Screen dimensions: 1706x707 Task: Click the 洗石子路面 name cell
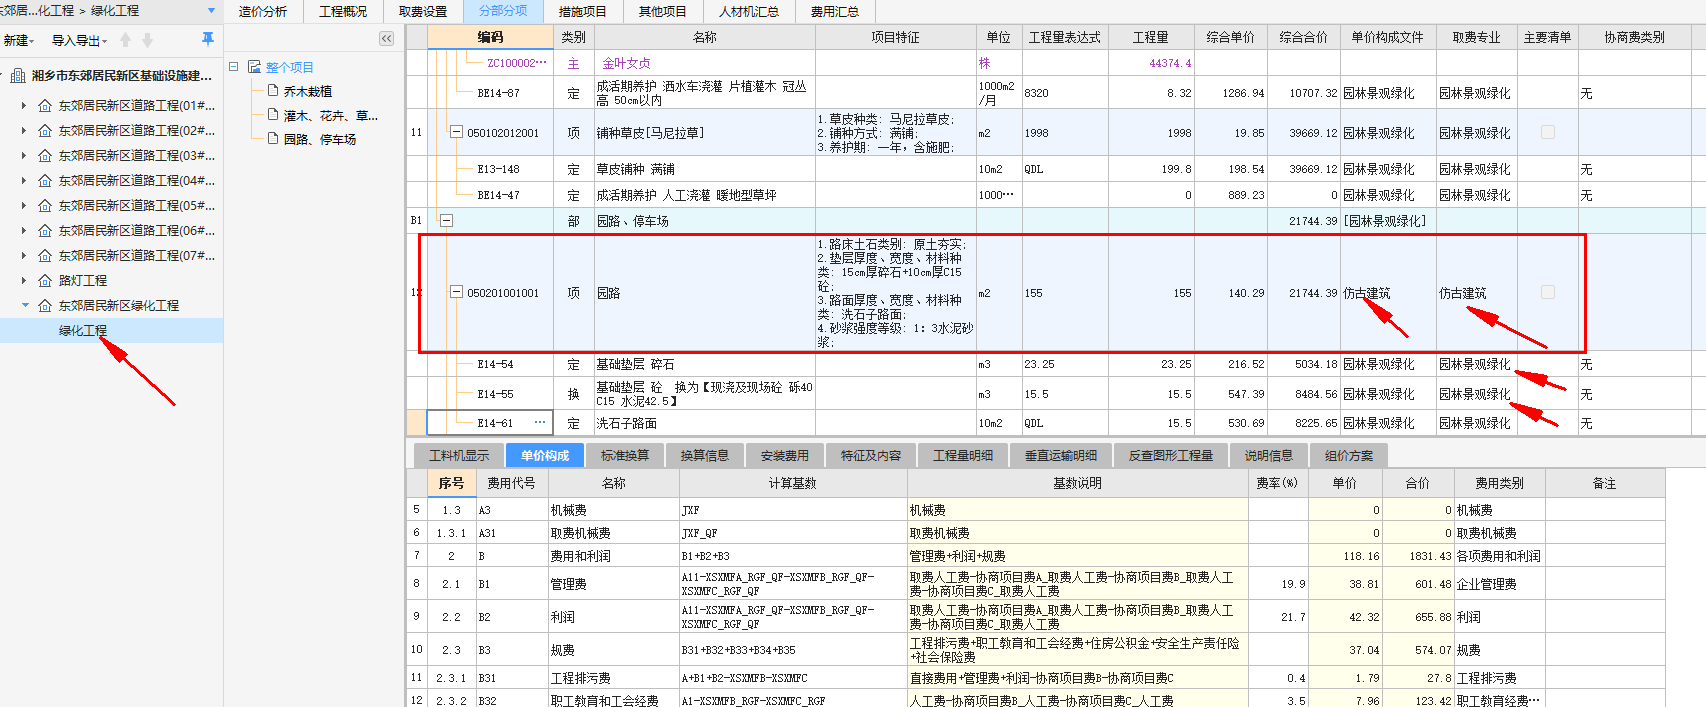(704, 423)
